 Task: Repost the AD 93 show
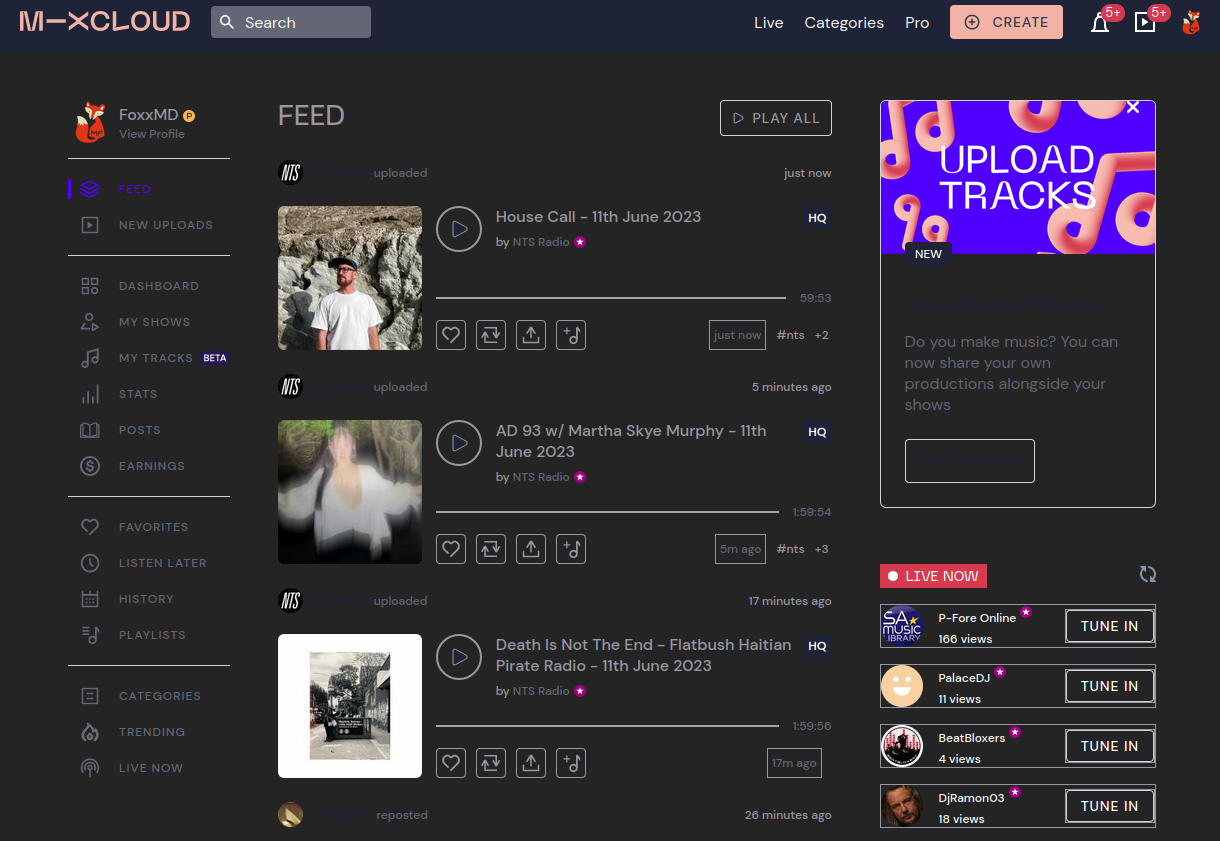[x=490, y=548]
